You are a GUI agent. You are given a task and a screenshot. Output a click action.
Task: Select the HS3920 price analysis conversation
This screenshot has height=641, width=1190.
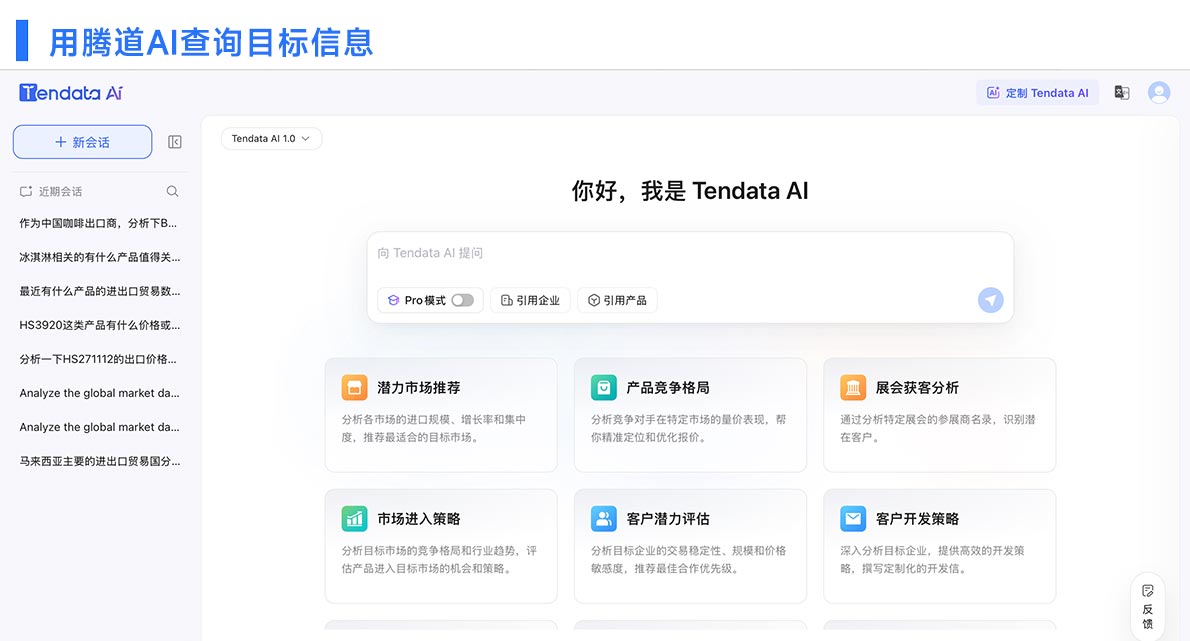point(95,324)
